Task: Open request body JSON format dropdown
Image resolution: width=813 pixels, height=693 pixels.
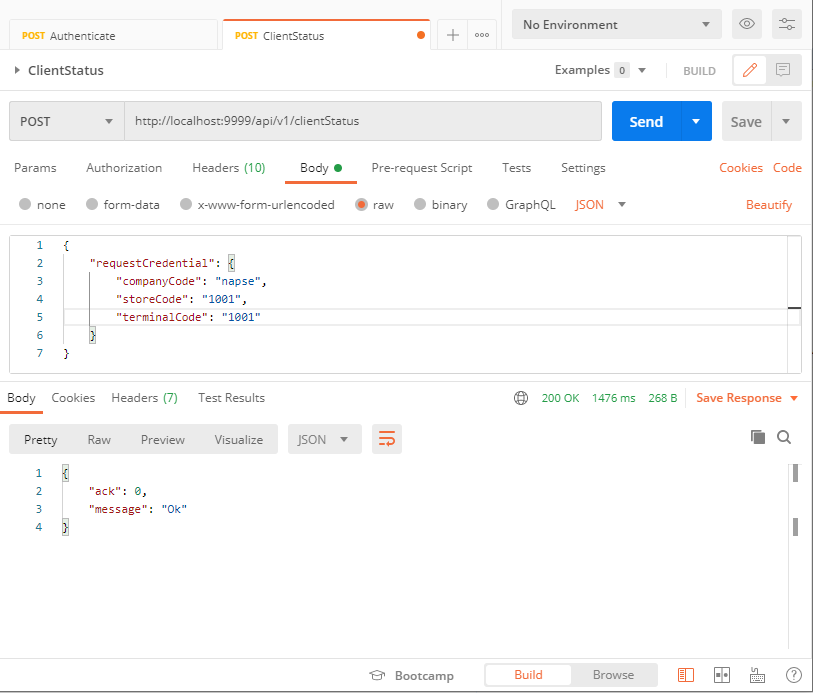Action: (600, 205)
